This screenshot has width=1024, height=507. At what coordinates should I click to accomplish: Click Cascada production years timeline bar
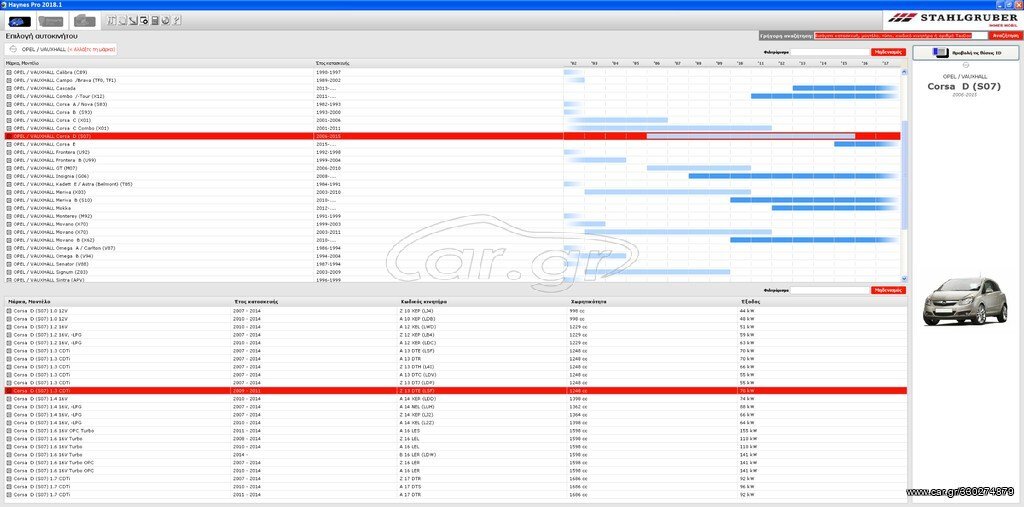845,88
